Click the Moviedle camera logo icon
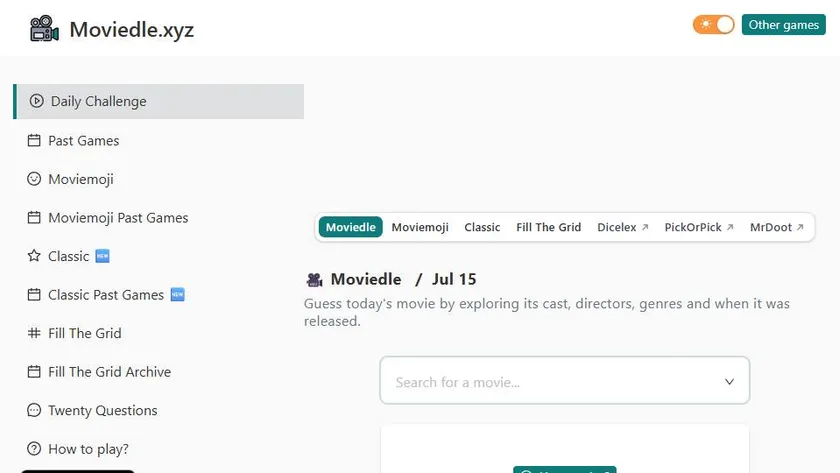Image resolution: width=840 pixels, height=473 pixels. pos(44,28)
